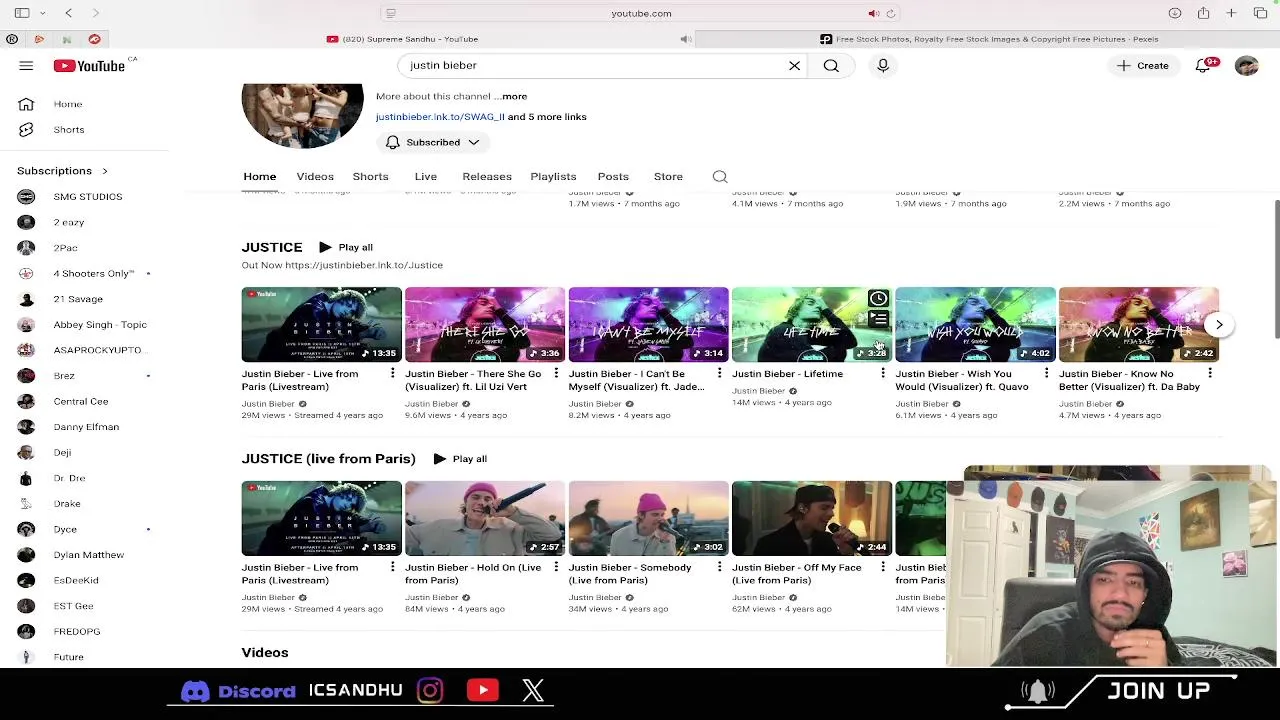Open justinbieber.lnk.to/SWAG_II link
Viewport: 1280px width, 720px height.
(440, 117)
